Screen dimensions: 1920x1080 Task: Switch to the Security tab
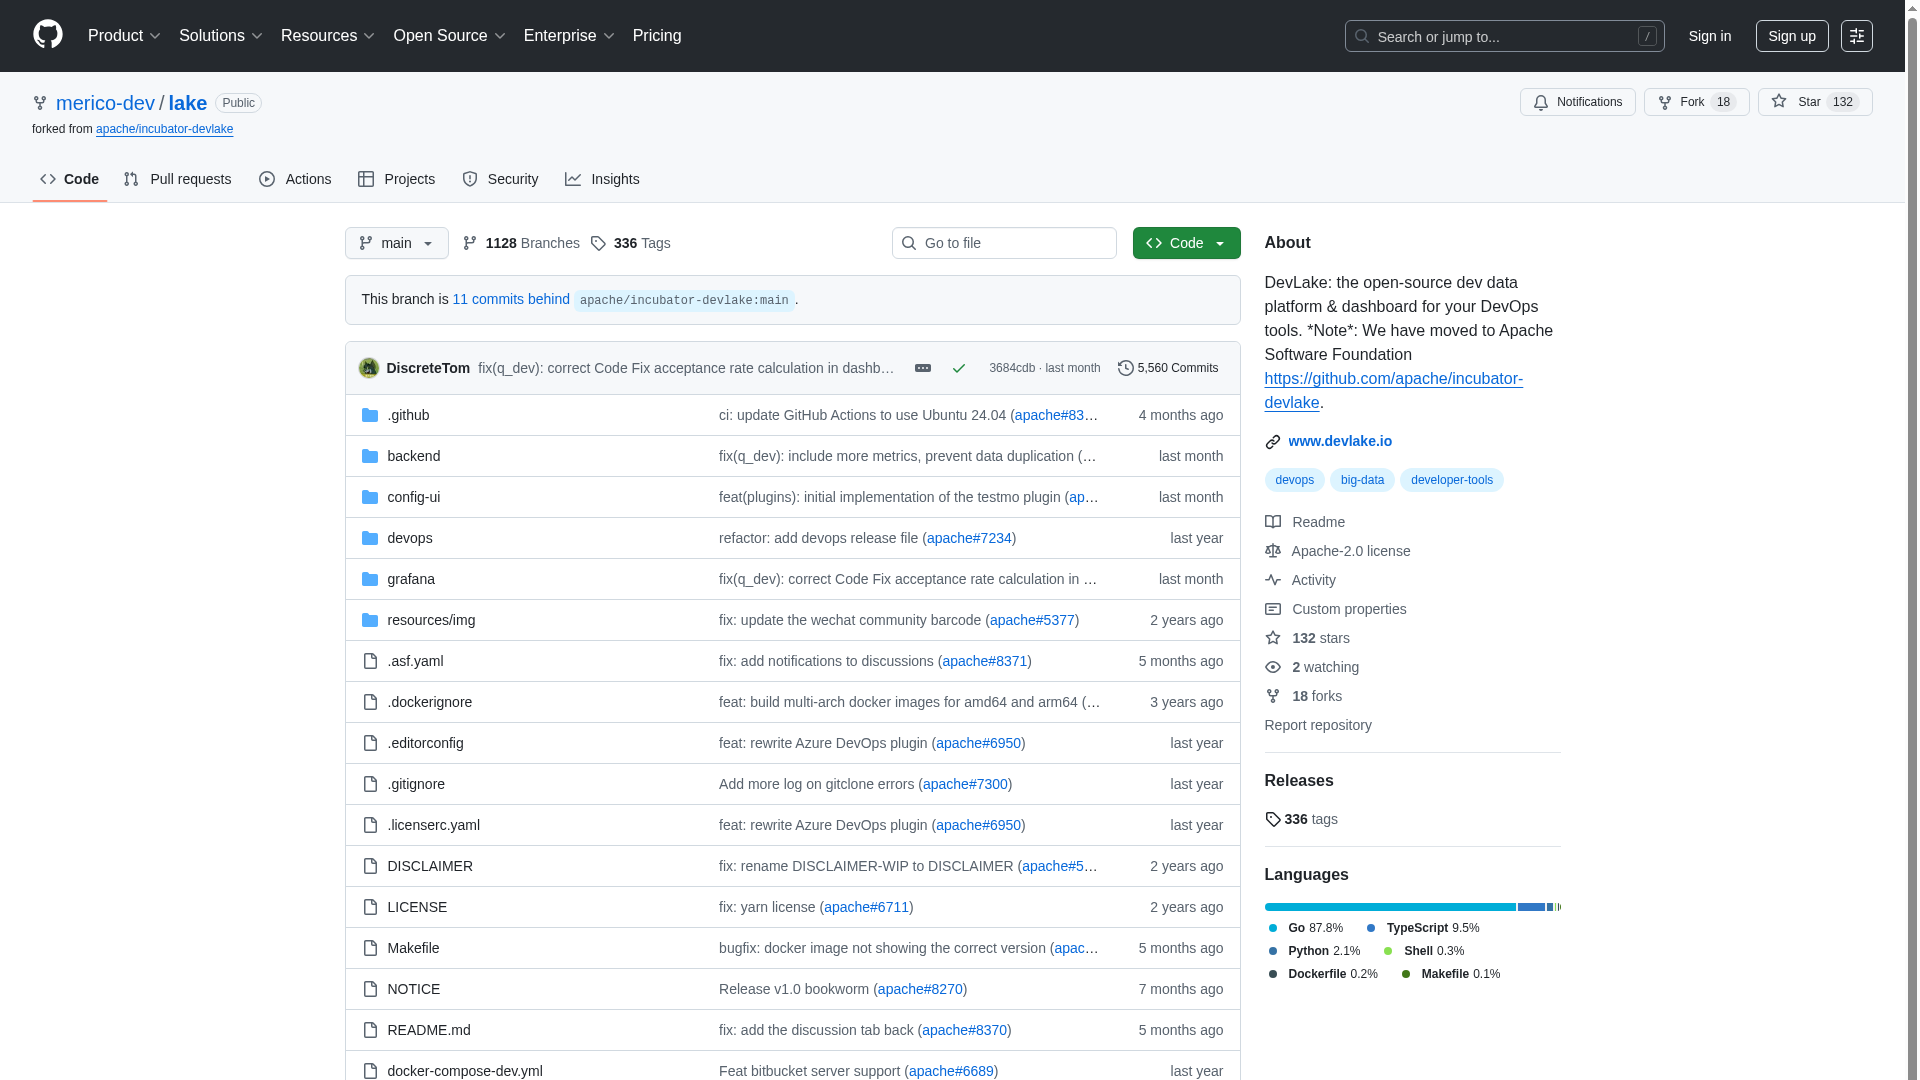500,179
